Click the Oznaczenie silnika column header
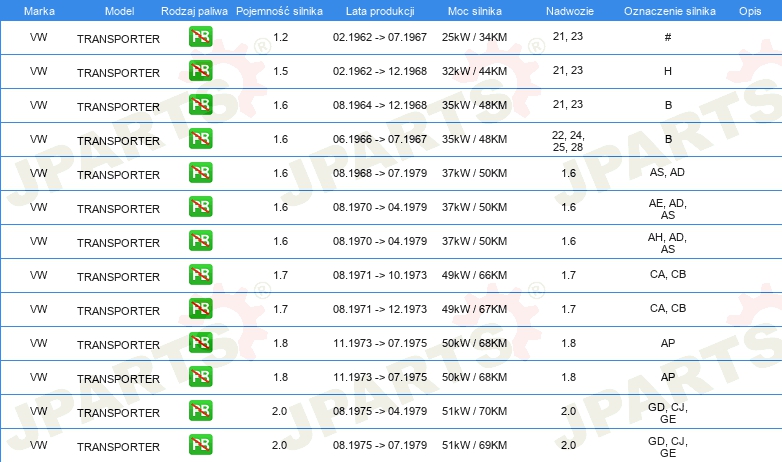Viewport: 782px width, 462px height. point(669,11)
